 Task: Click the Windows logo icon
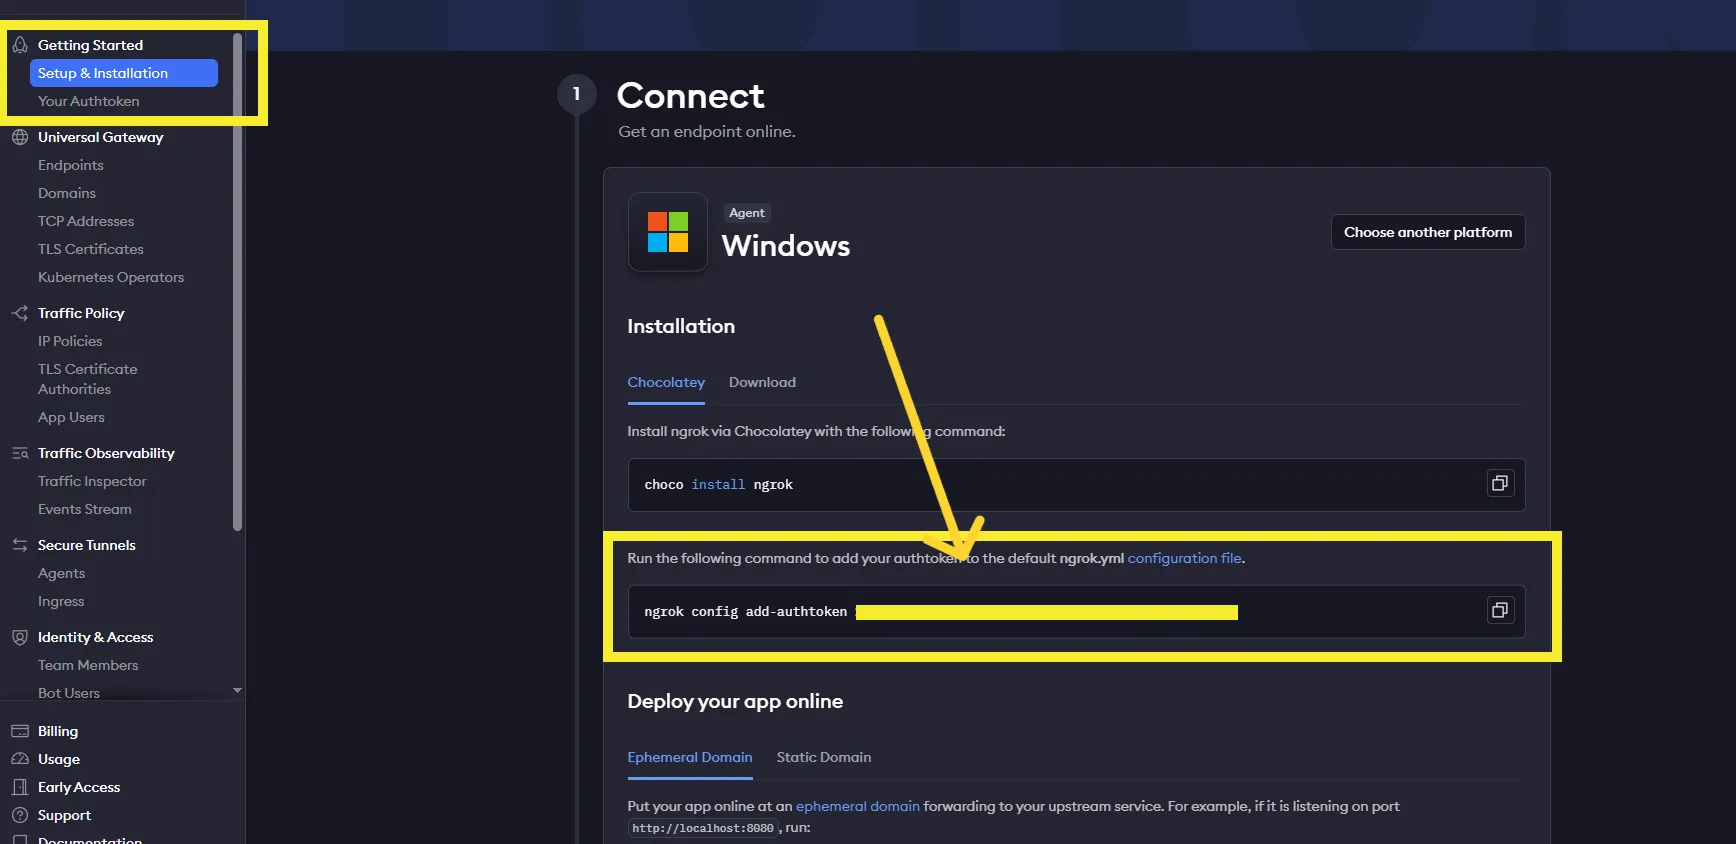point(667,232)
